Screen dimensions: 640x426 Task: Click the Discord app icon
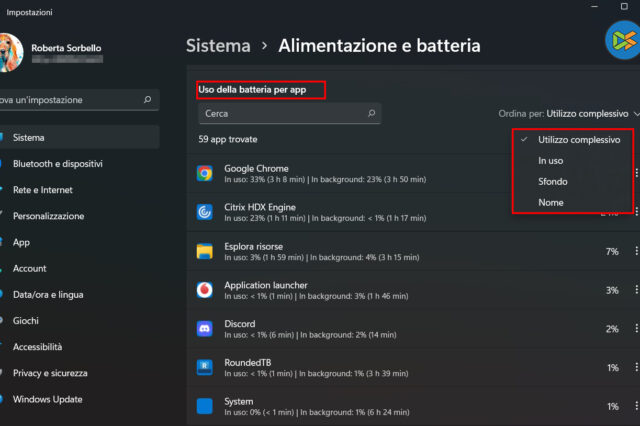(205, 329)
